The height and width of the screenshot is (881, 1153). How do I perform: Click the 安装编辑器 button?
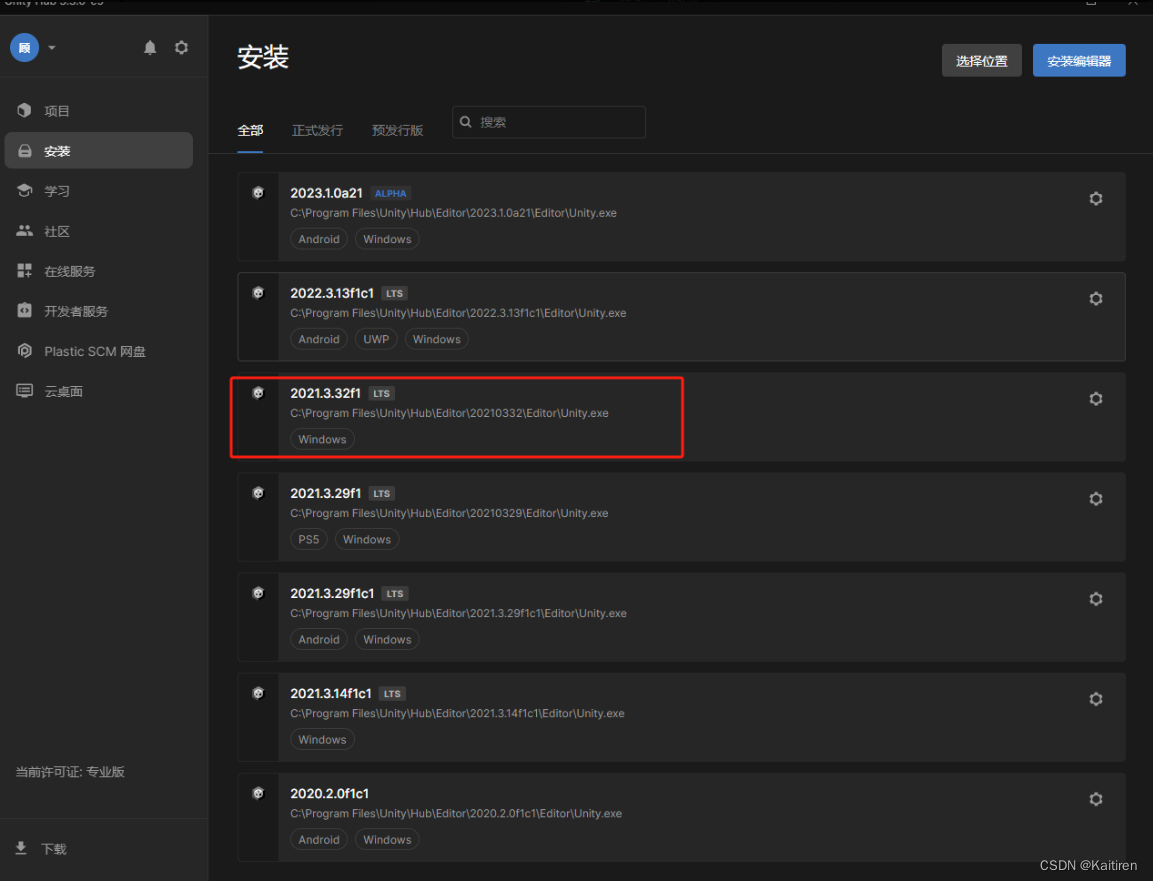[1079, 60]
